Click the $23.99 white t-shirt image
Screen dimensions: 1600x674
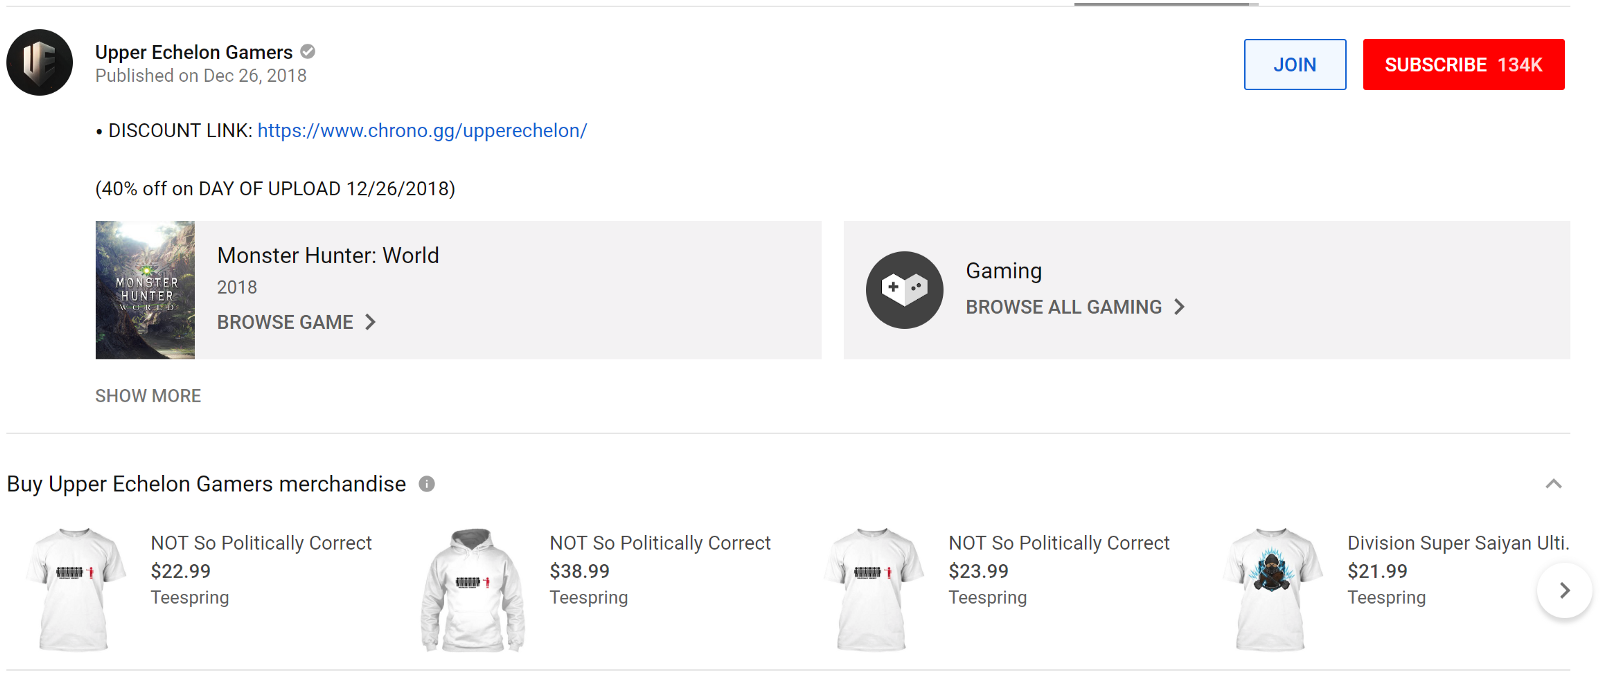tap(873, 589)
